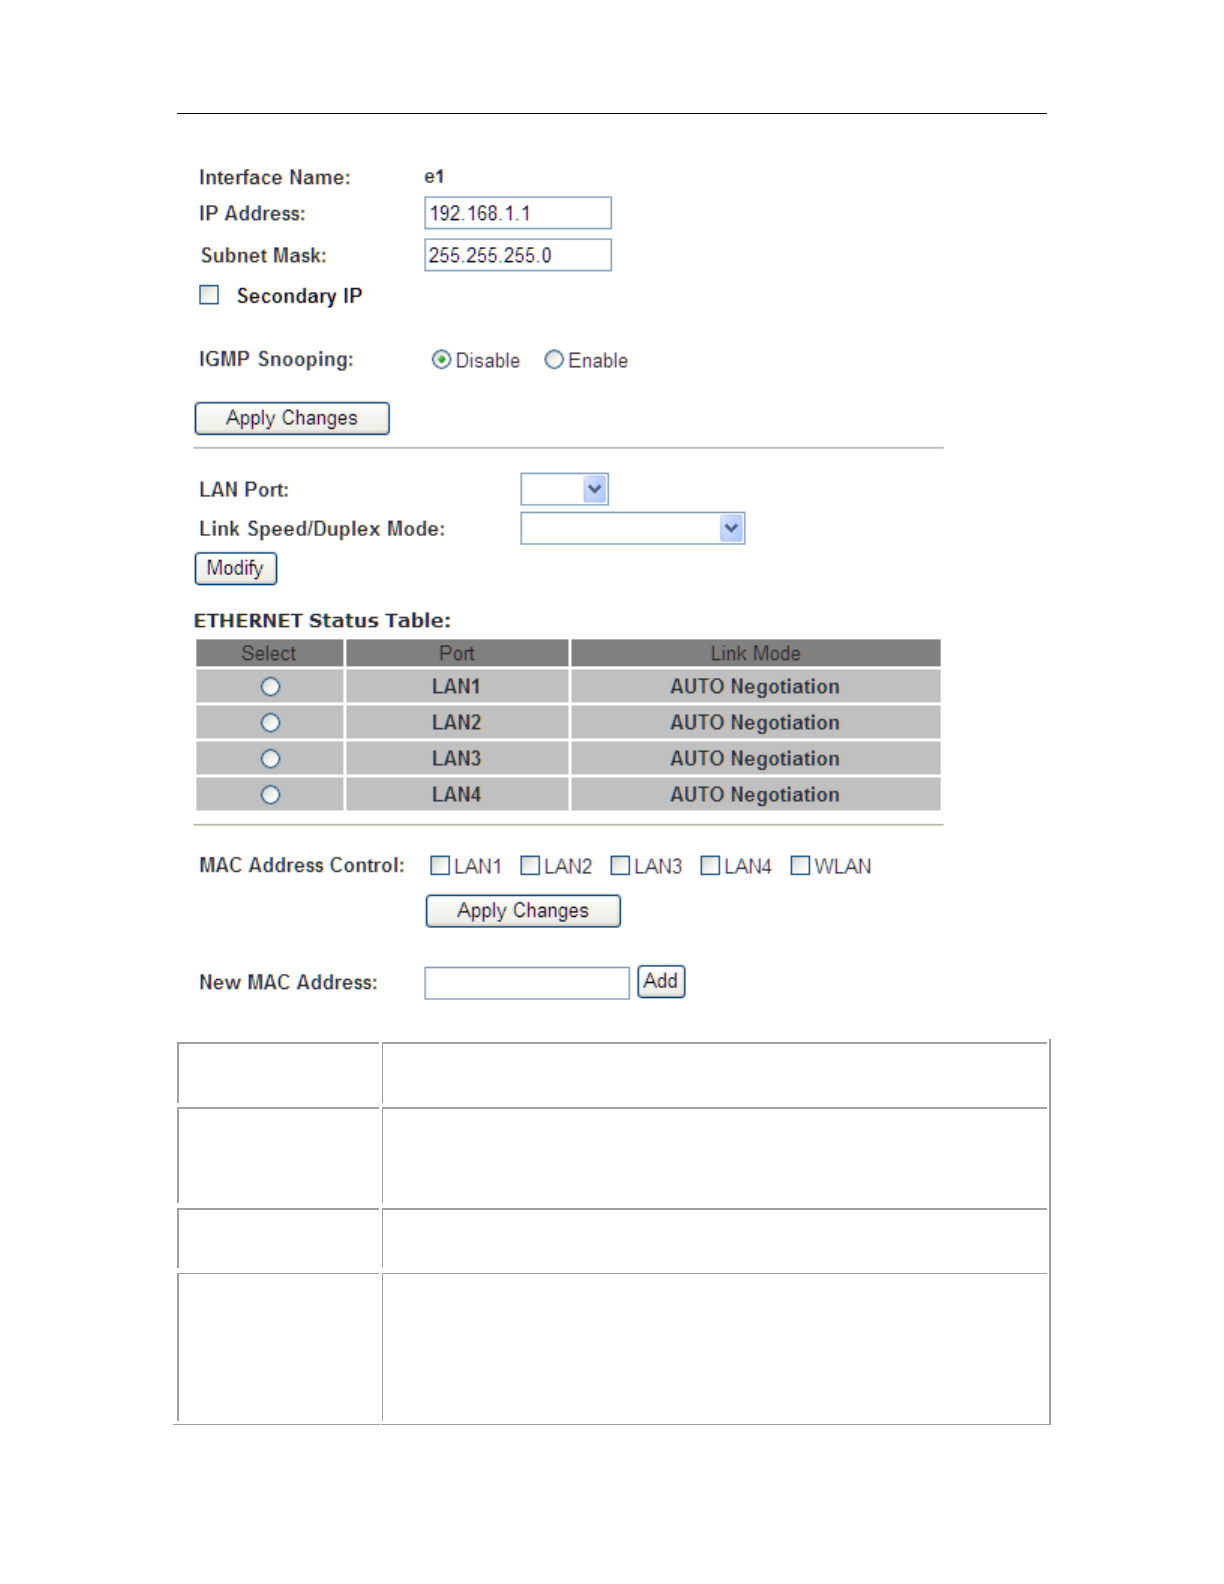Select IGMP Snooping Enable radio button
The height and width of the screenshot is (1584, 1224).
coord(554,360)
